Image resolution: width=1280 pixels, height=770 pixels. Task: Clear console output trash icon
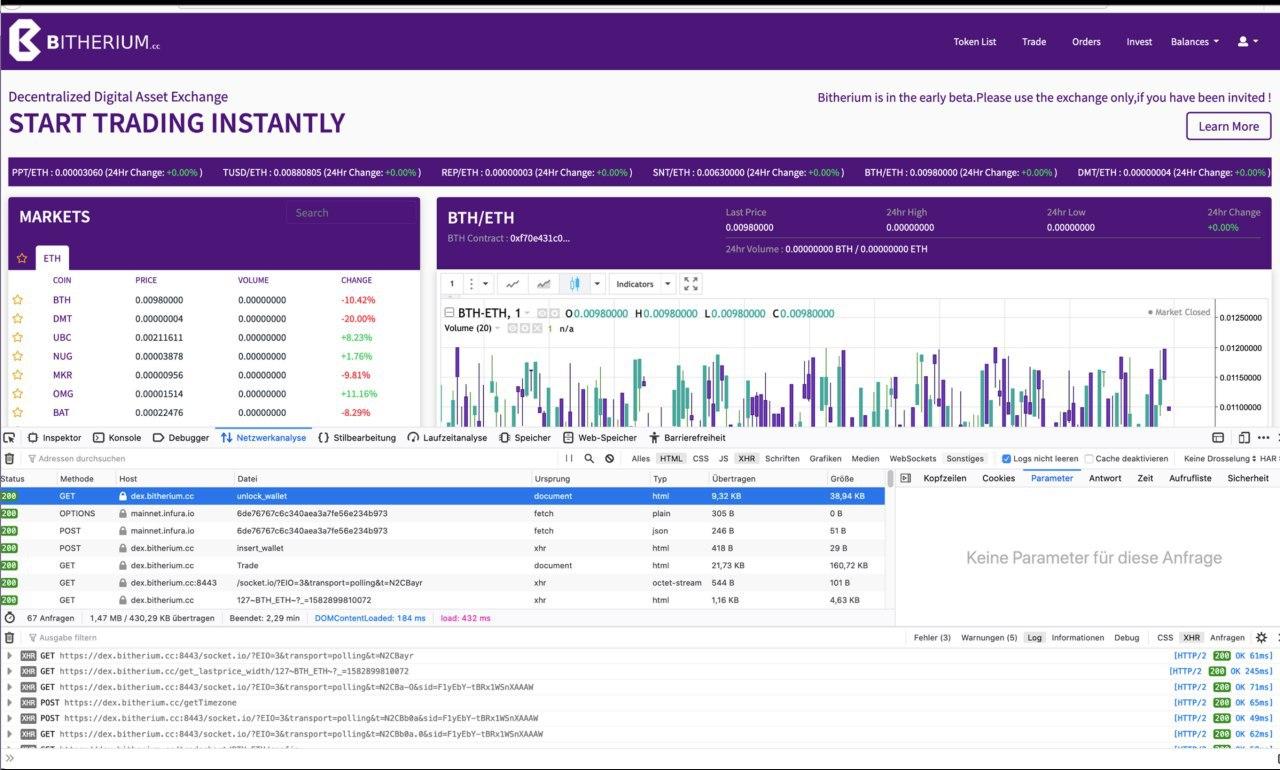click(x=10, y=637)
